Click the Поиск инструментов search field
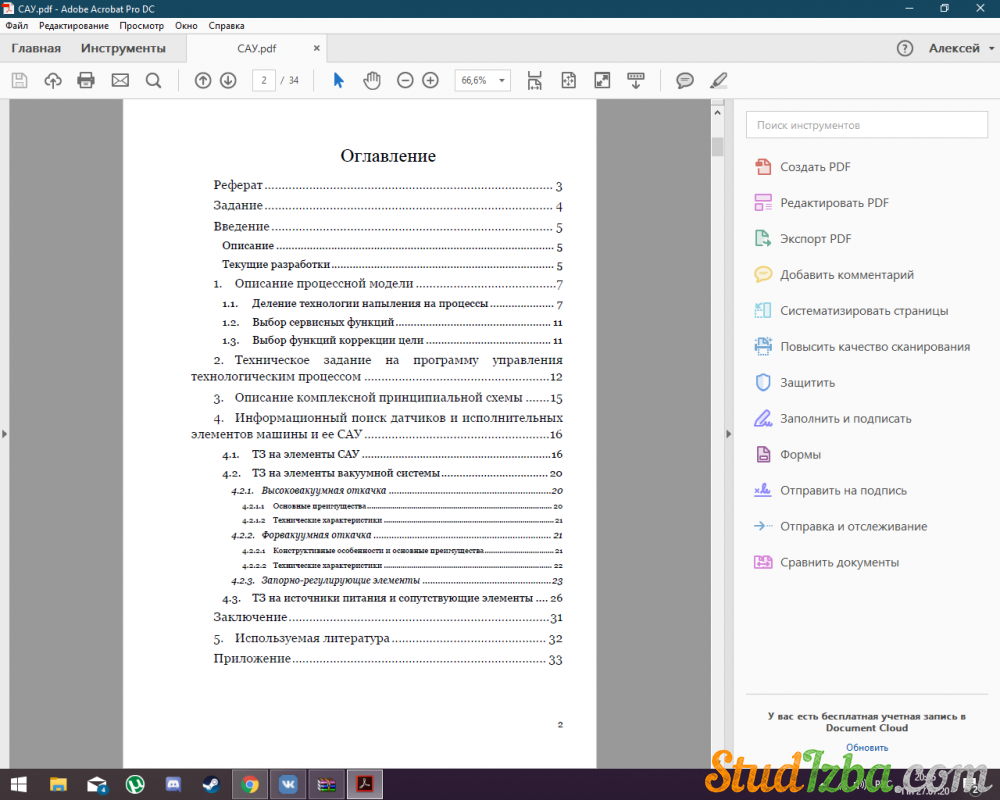The image size is (1000, 800). tap(866, 125)
